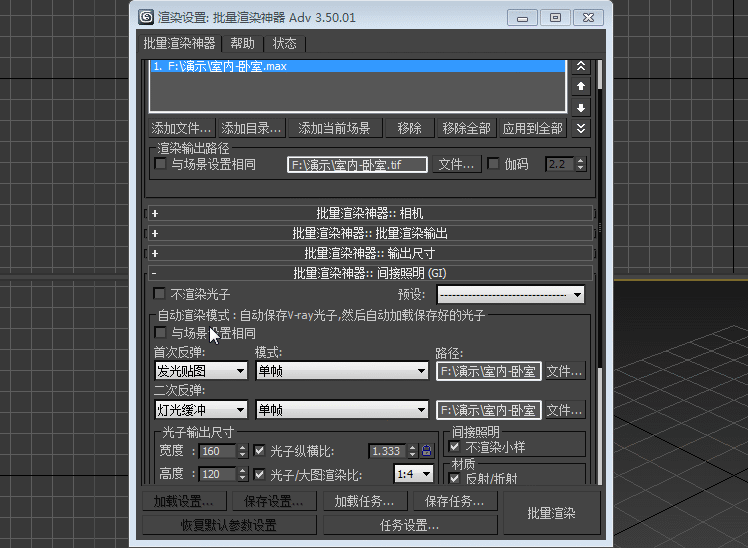Click the 保存任务... button
Screen dimensions: 748x548
(x=455, y=501)
